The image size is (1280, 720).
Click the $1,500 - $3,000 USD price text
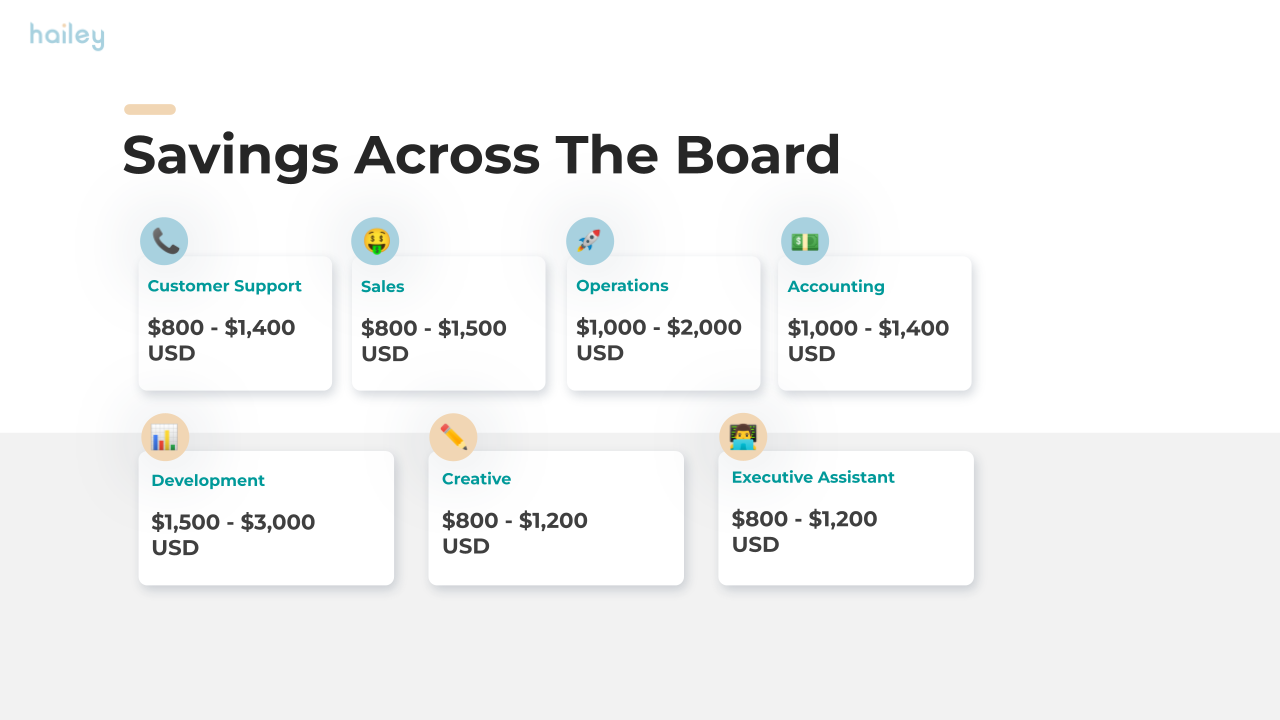pyautogui.click(x=233, y=535)
